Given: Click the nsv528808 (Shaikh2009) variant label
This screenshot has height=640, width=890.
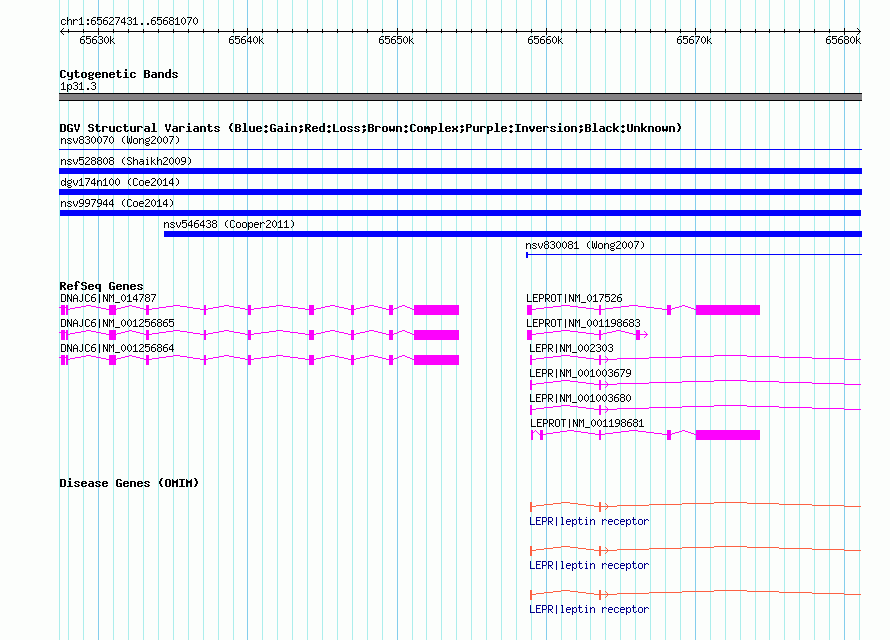Looking at the screenshot, I should pos(126,161).
